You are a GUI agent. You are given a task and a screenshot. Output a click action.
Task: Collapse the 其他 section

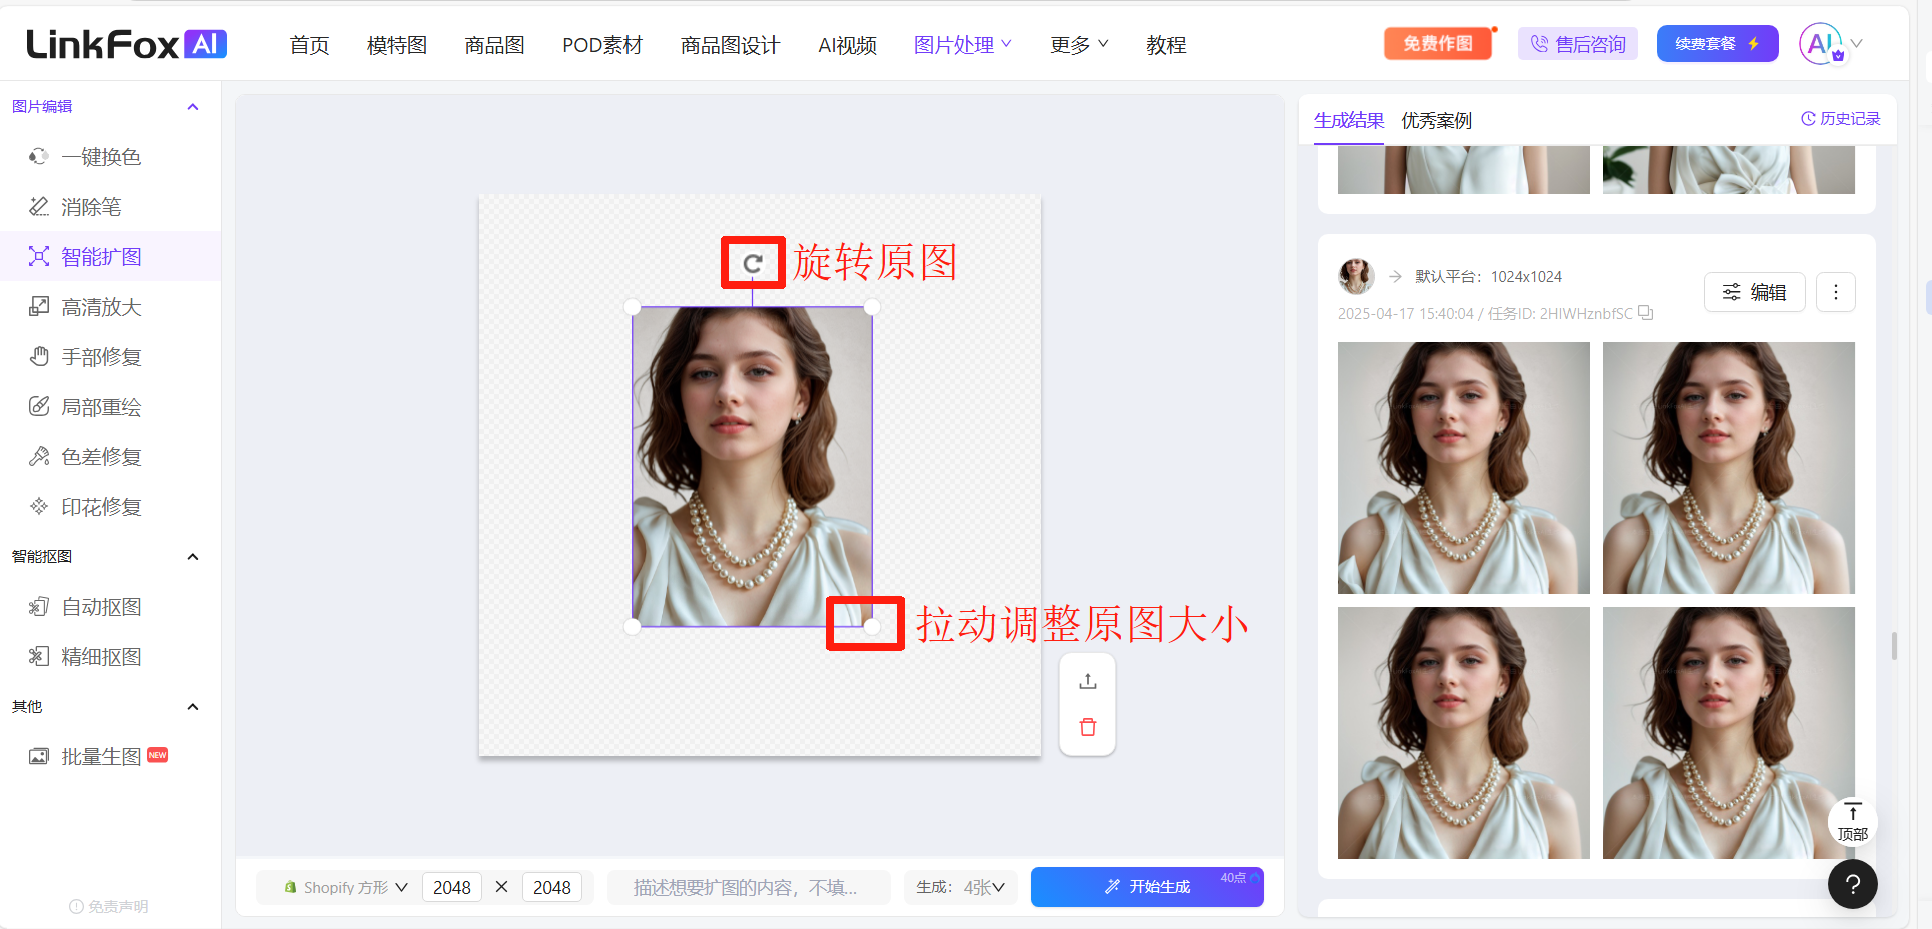tap(193, 707)
